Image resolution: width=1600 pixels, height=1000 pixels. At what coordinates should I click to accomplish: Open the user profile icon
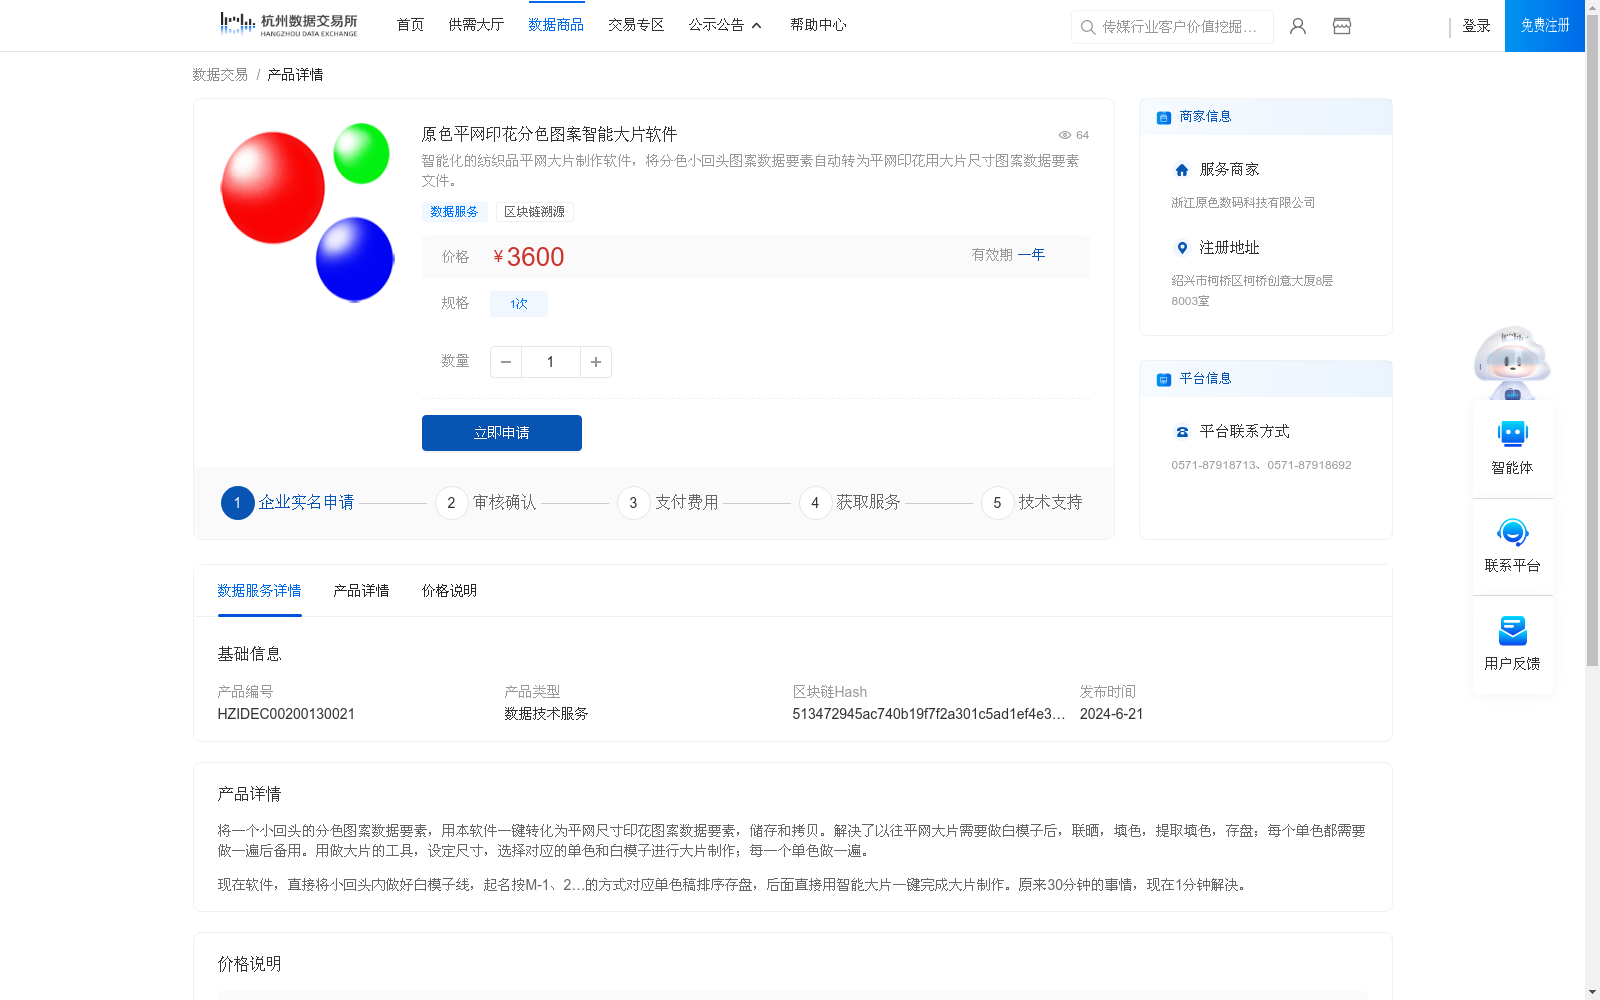tap(1298, 26)
